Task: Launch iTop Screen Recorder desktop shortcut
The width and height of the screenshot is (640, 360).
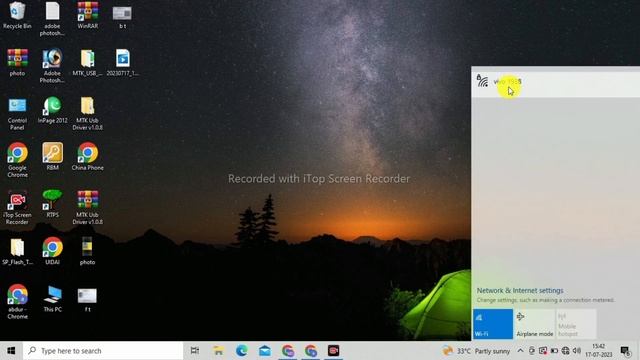Action: tap(17, 207)
